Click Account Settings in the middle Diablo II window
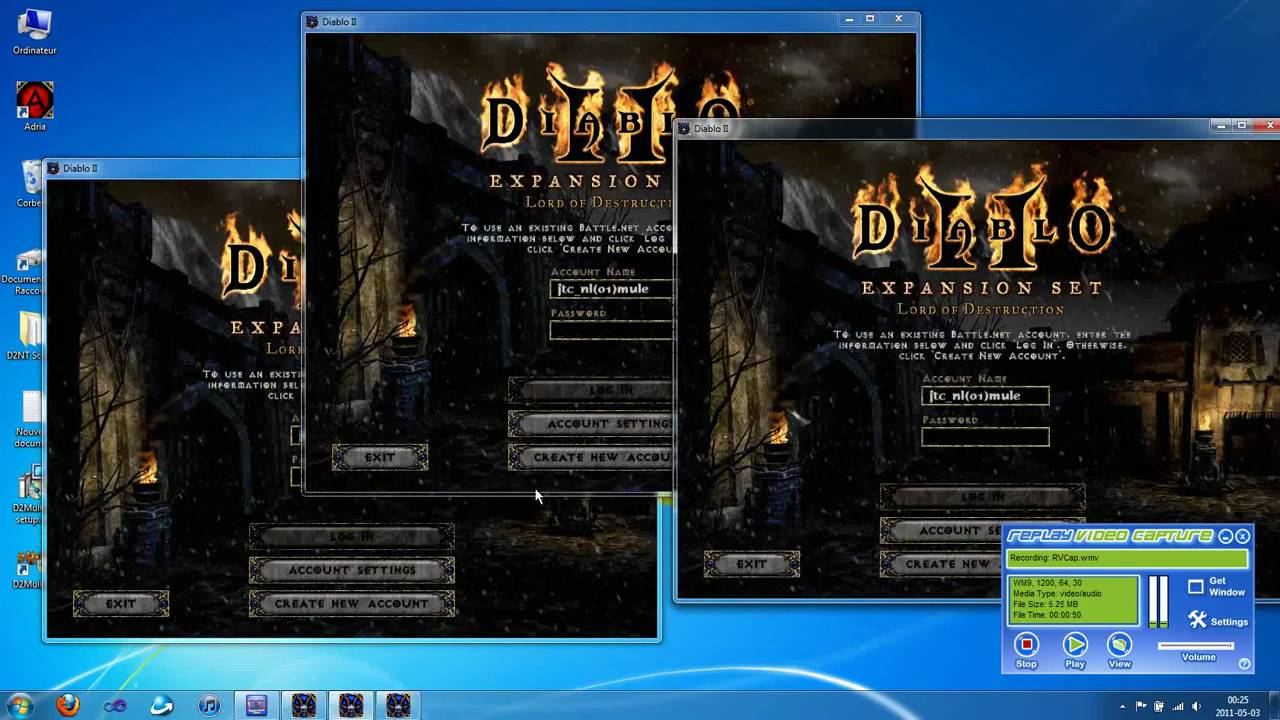 pyautogui.click(x=591, y=424)
